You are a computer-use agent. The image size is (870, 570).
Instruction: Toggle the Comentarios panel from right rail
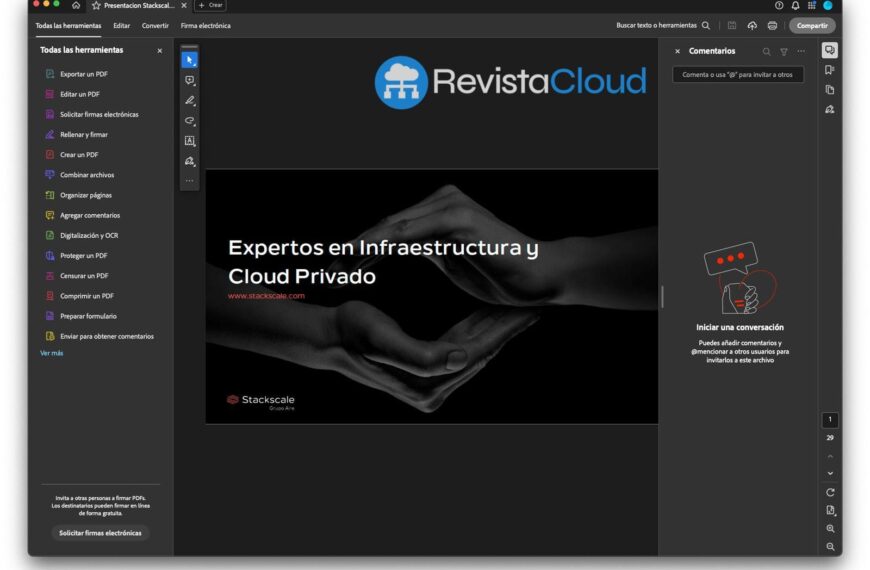(x=830, y=50)
